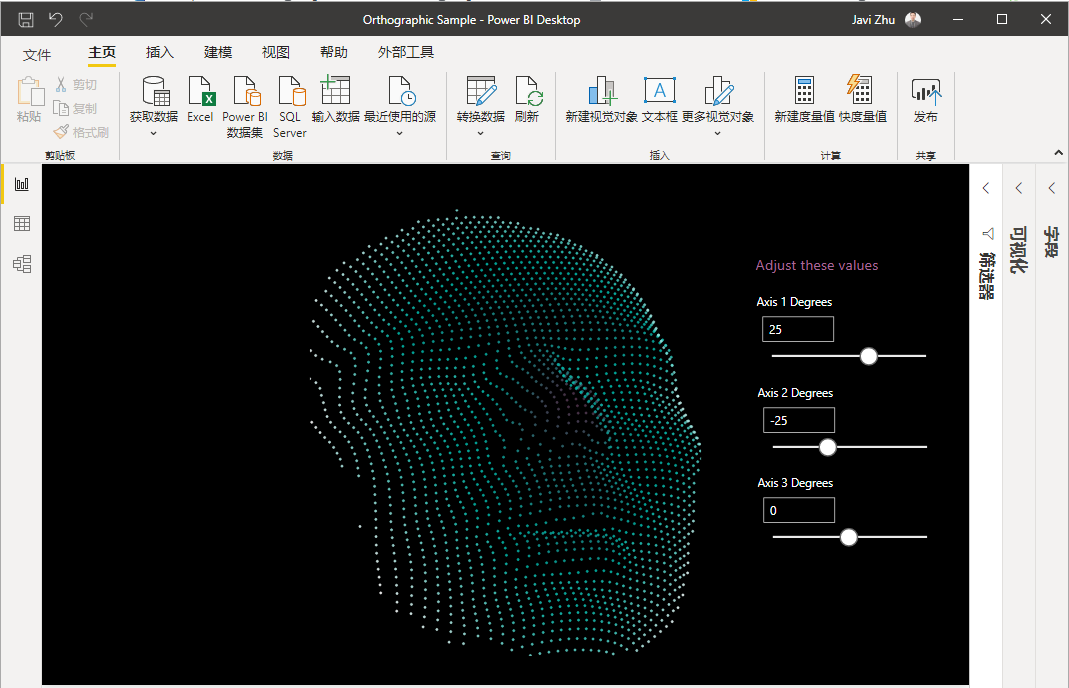Open 获取数据 dropdown arrow
This screenshot has height=688, width=1069.
(153, 134)
